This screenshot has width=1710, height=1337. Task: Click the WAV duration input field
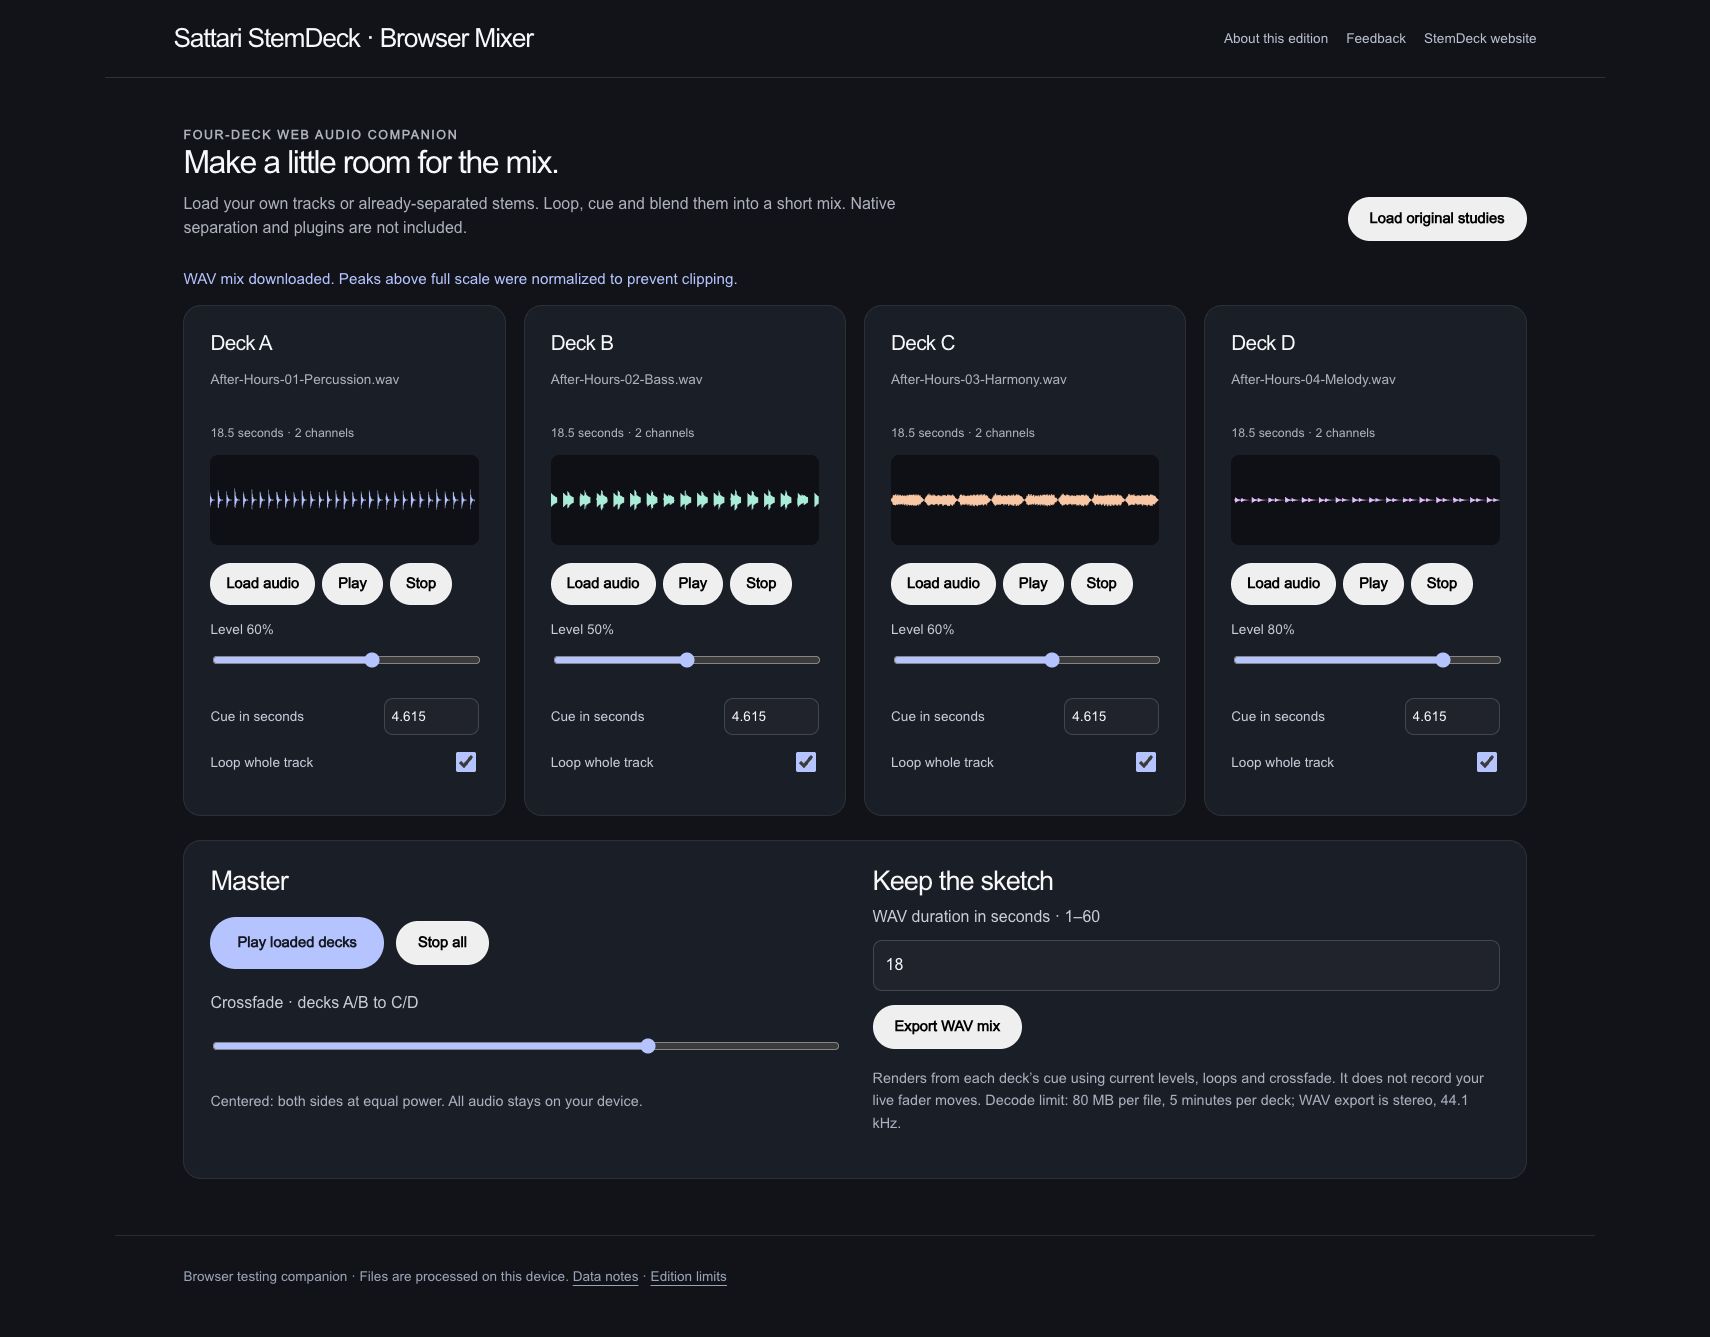coord(1186,965)
